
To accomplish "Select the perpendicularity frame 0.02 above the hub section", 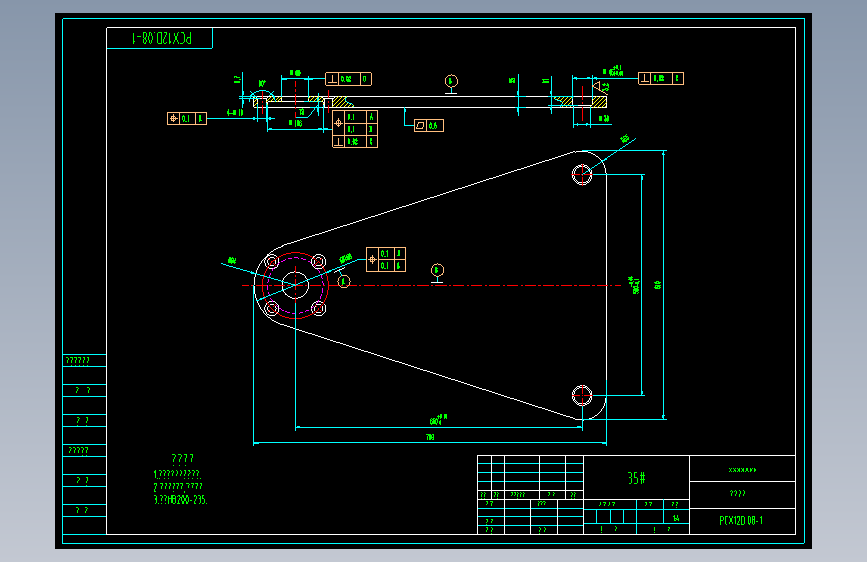I will tap(348, 79).
